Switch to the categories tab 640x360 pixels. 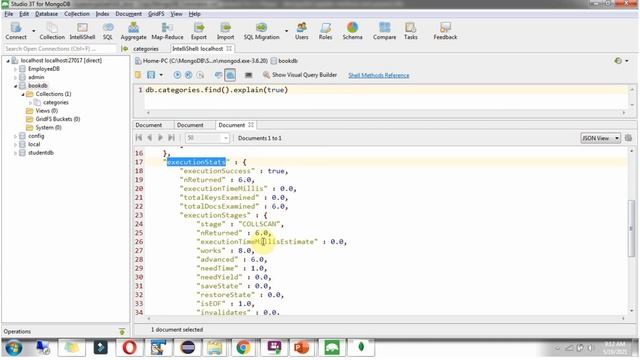[x=146, y=49]
